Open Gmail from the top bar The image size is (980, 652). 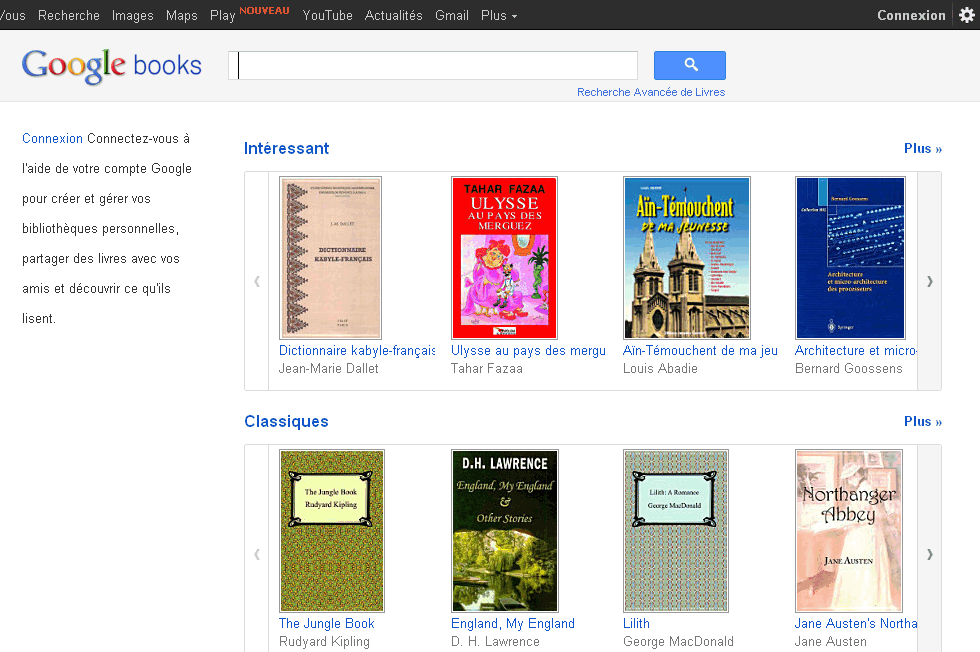pyautogui.click(x=452, y=15)
